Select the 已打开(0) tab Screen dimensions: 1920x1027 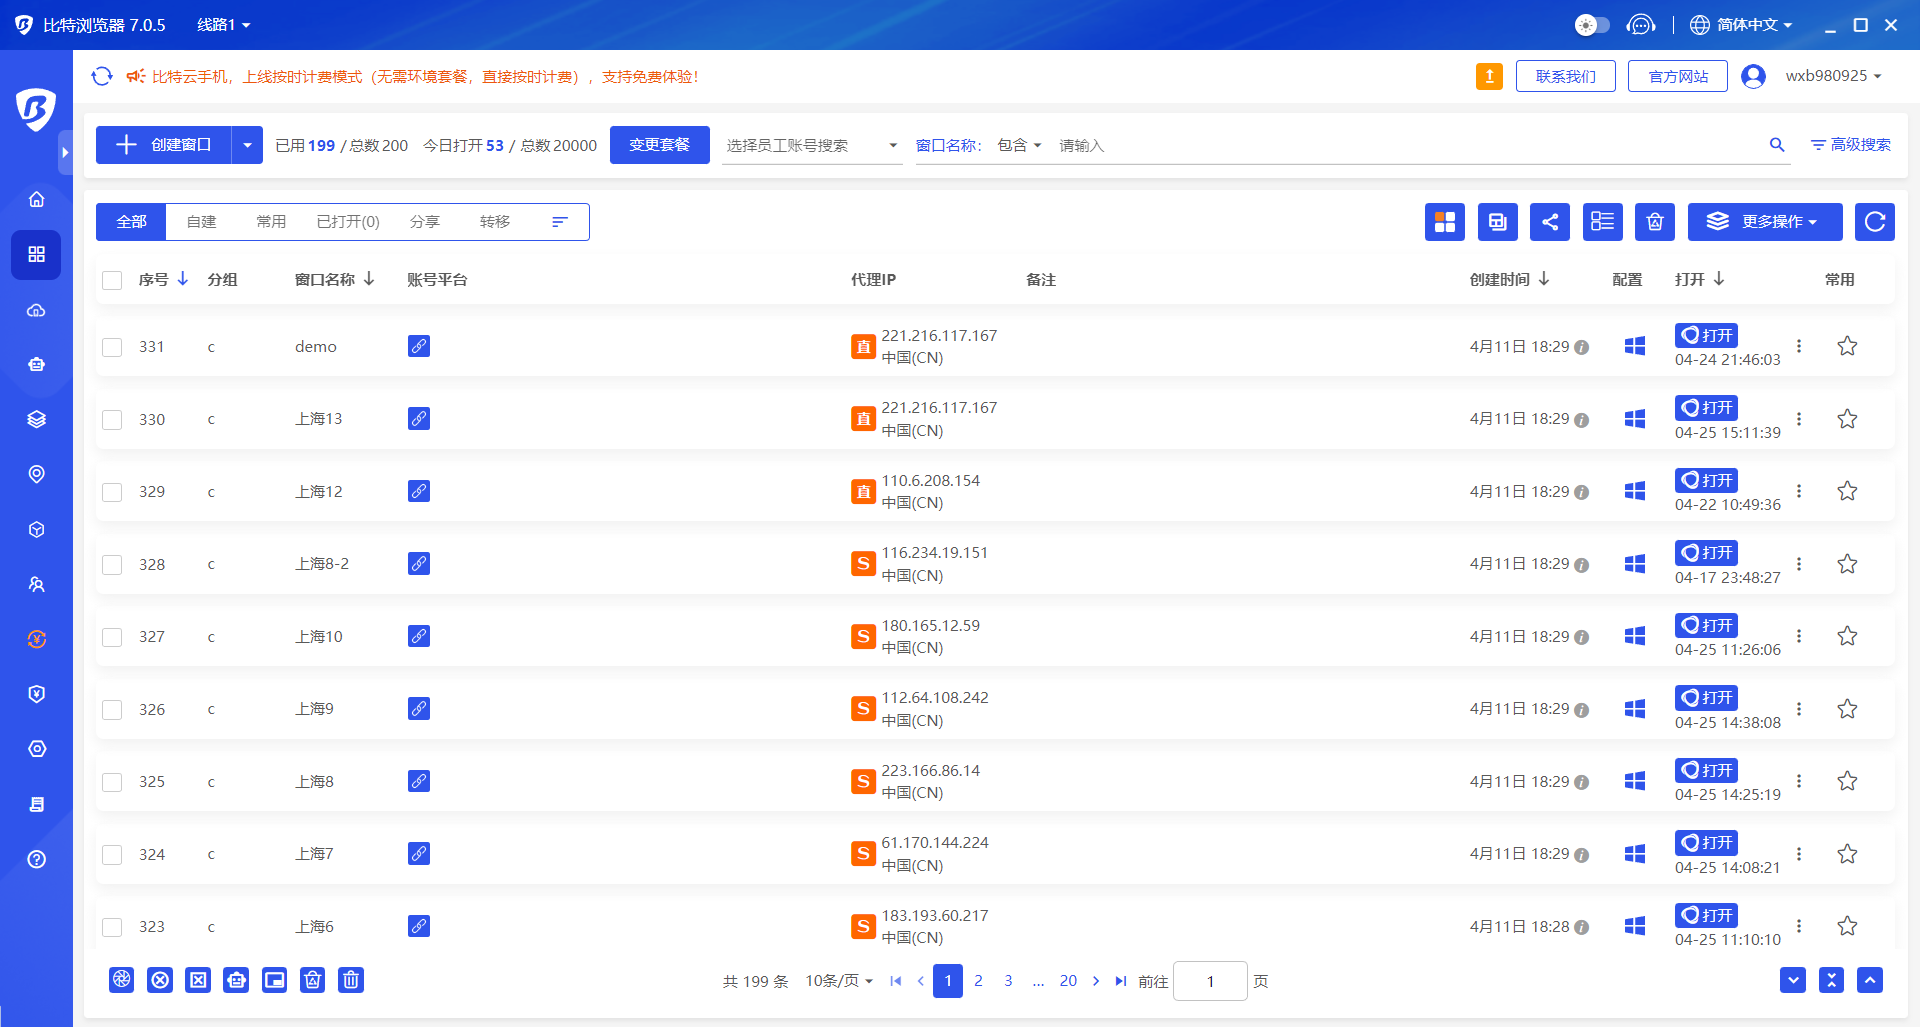347,222
